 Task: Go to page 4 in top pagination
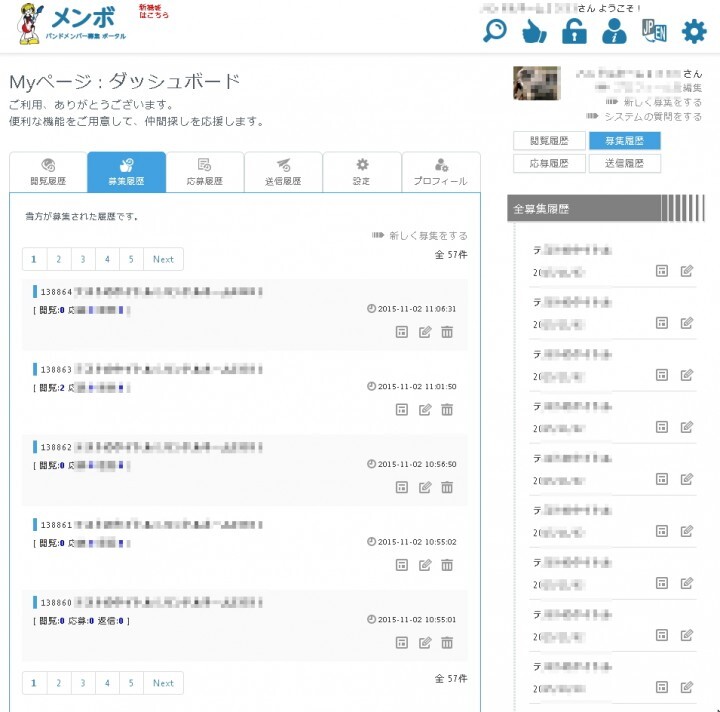(x=107, y=259)
